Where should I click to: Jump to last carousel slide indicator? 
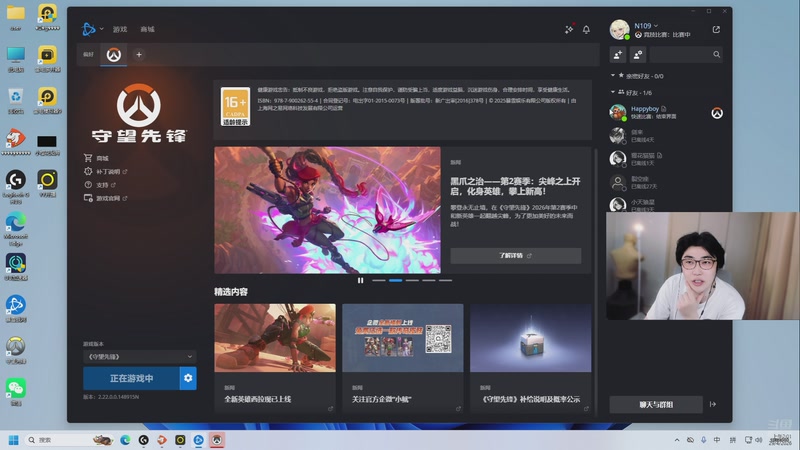[x=445, y=280]
